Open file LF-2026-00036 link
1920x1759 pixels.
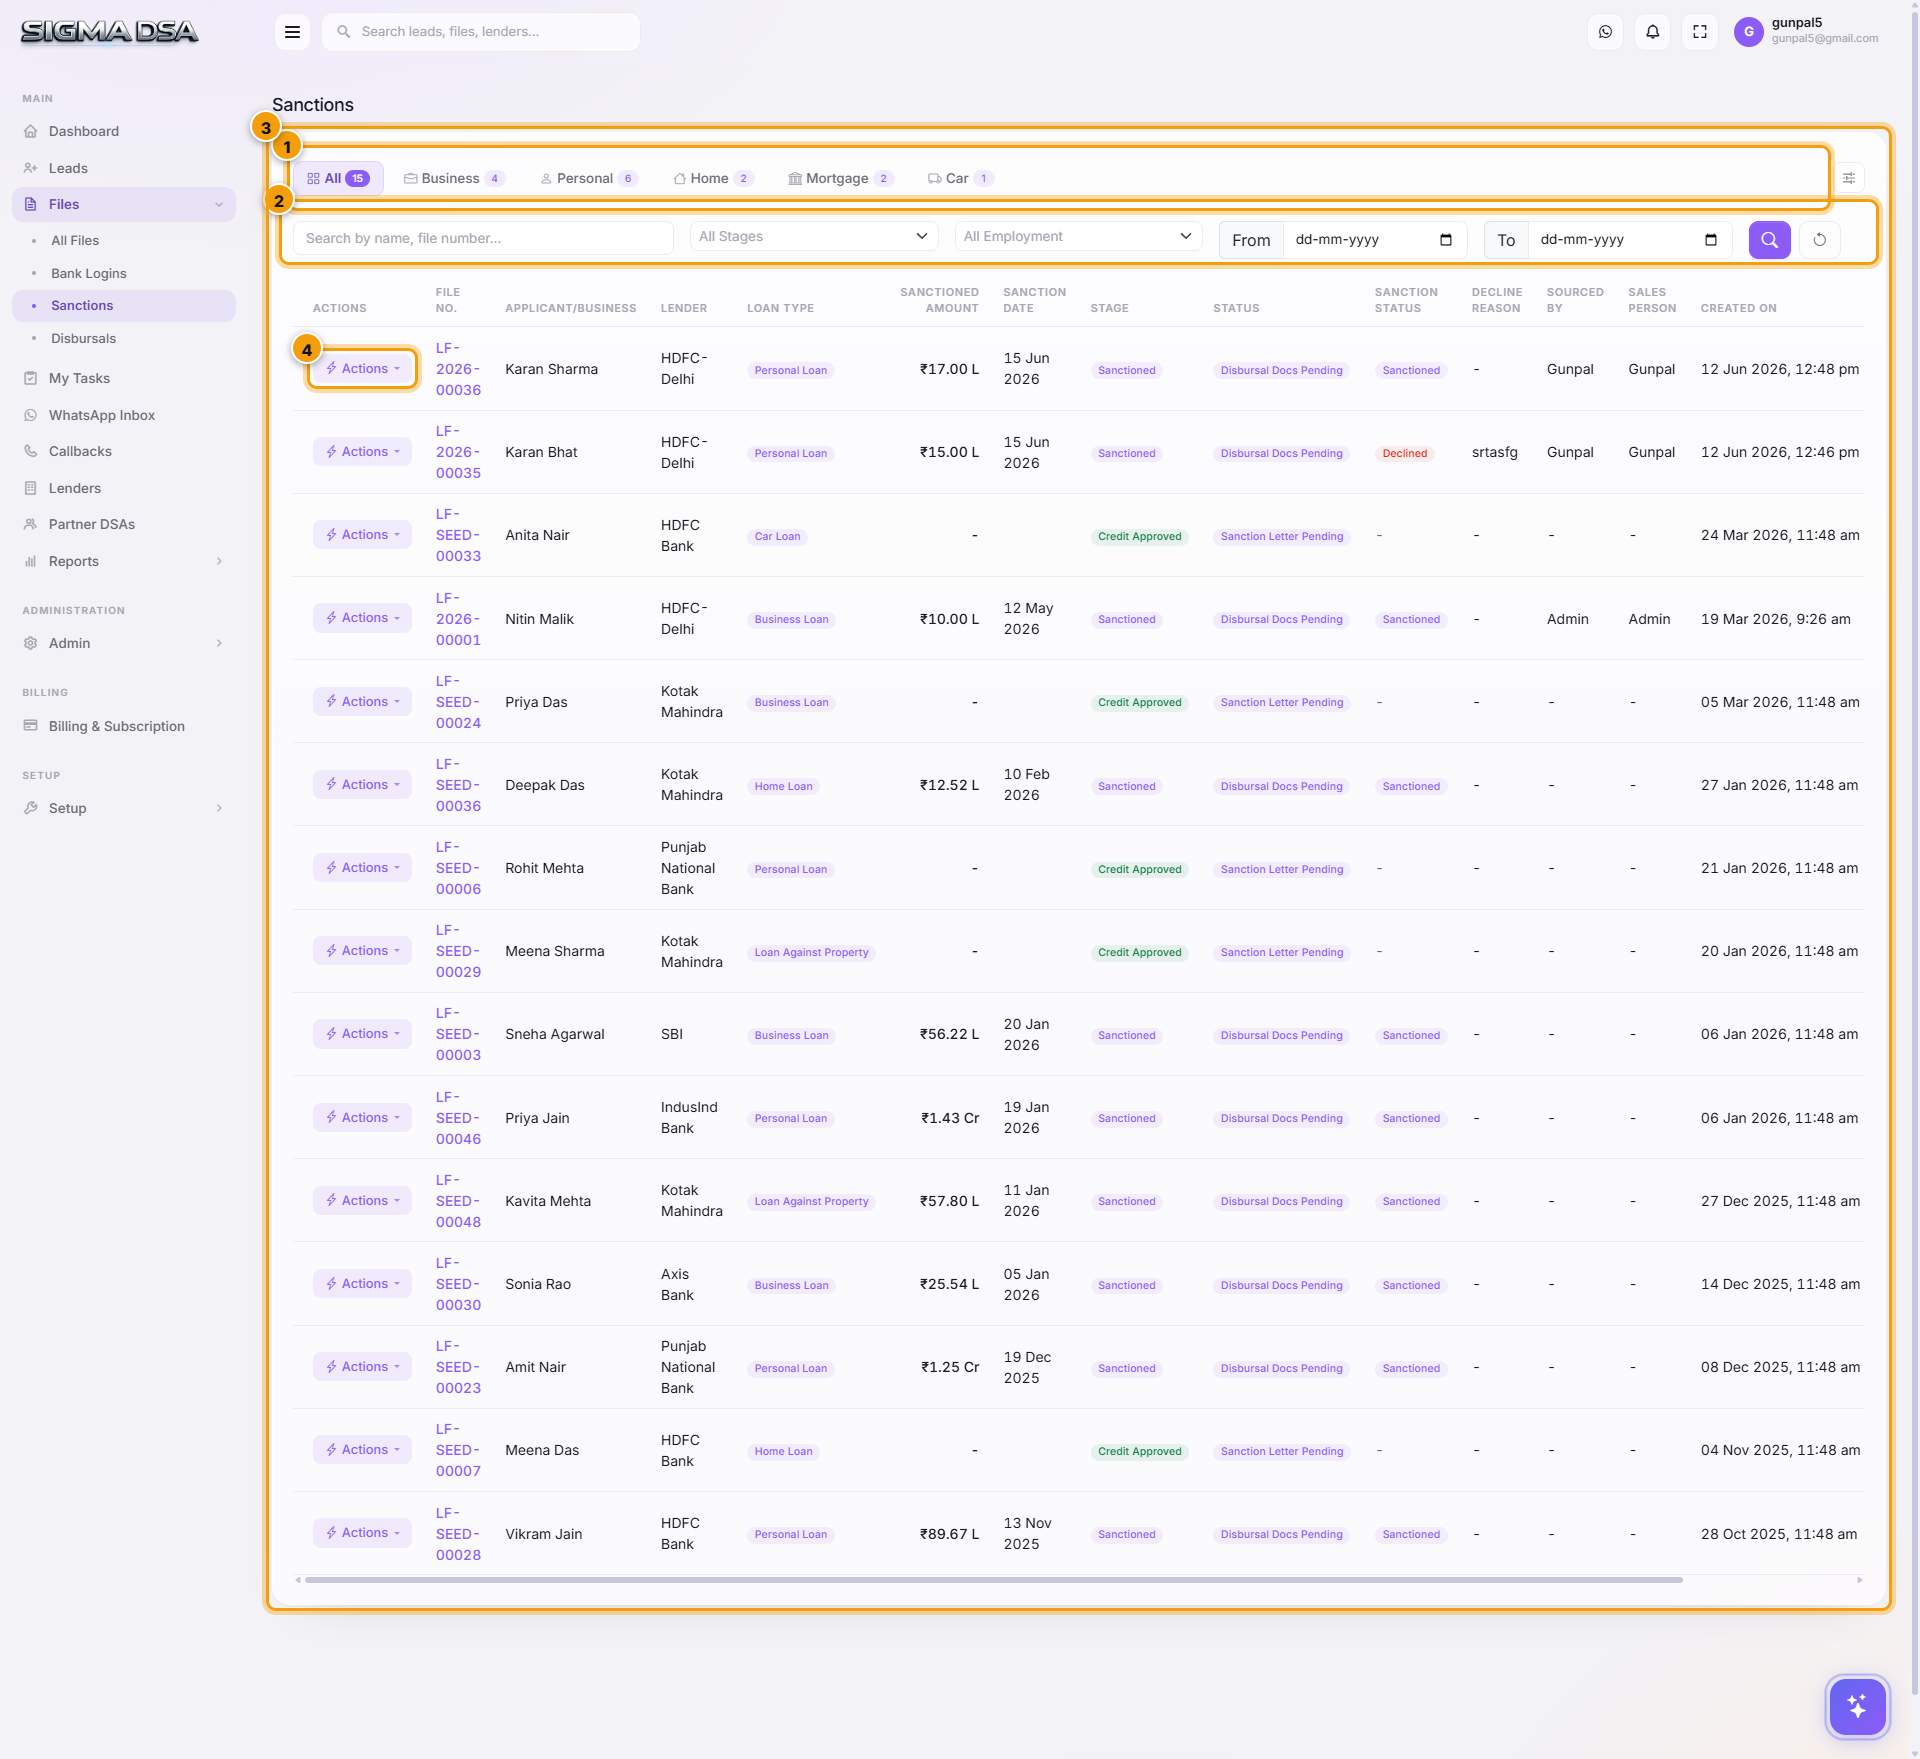click(x=458, y=369)
